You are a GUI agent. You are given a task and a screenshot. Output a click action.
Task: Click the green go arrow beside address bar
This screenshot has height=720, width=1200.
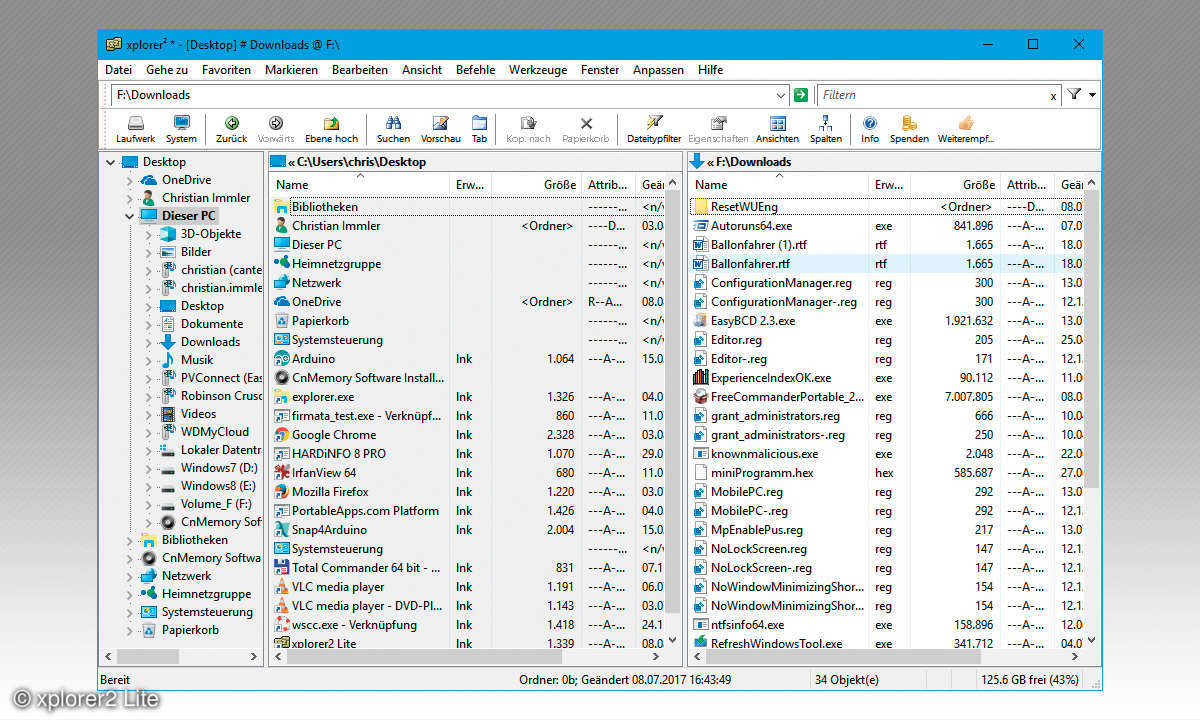tap(800, 95)
